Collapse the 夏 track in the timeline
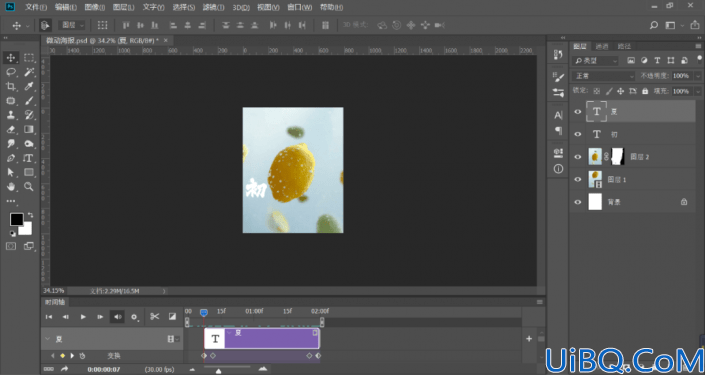 47,339
